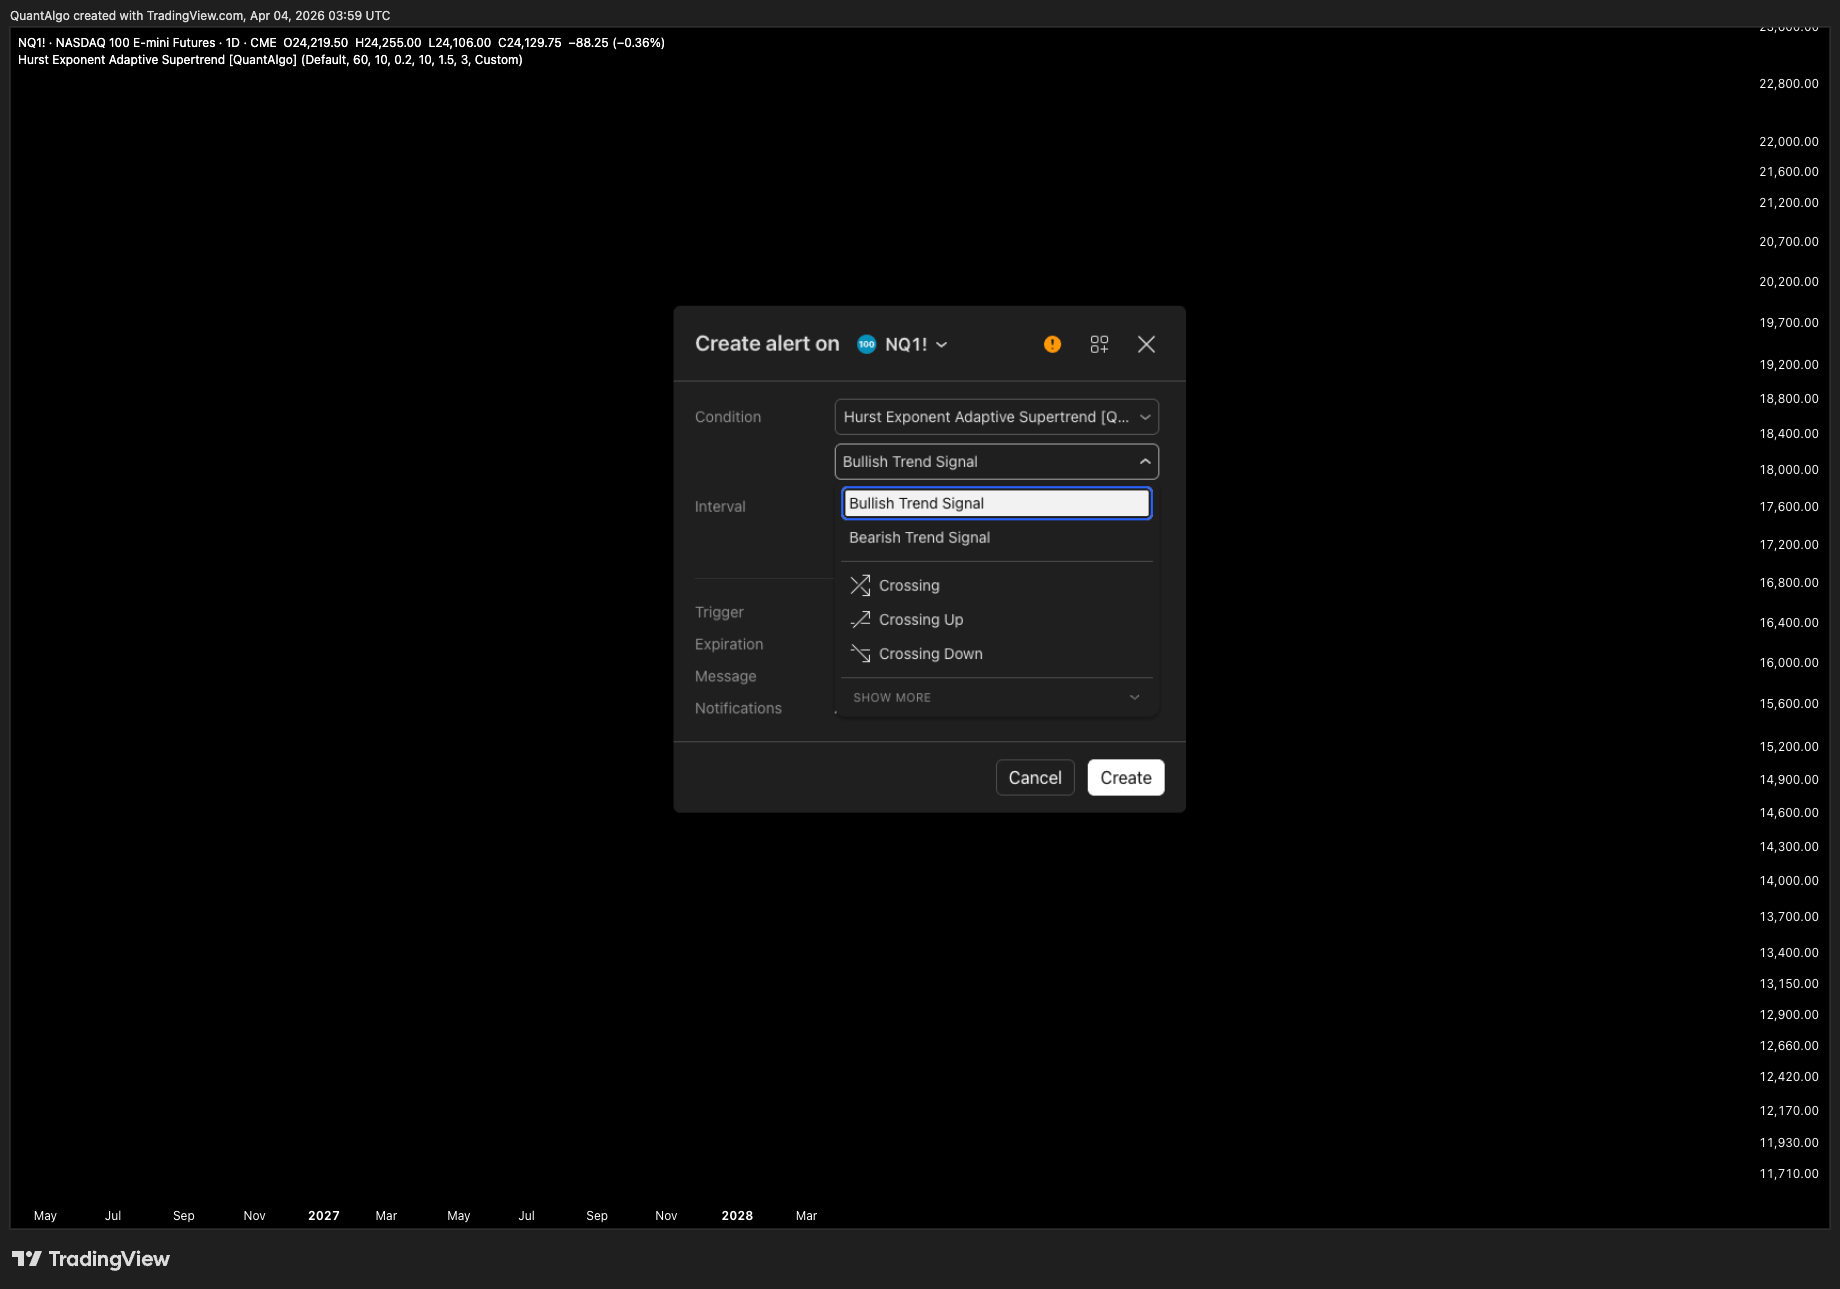Click the Trigger label
Screen dimensions: 1840x1289
click(x=719, y=612)
